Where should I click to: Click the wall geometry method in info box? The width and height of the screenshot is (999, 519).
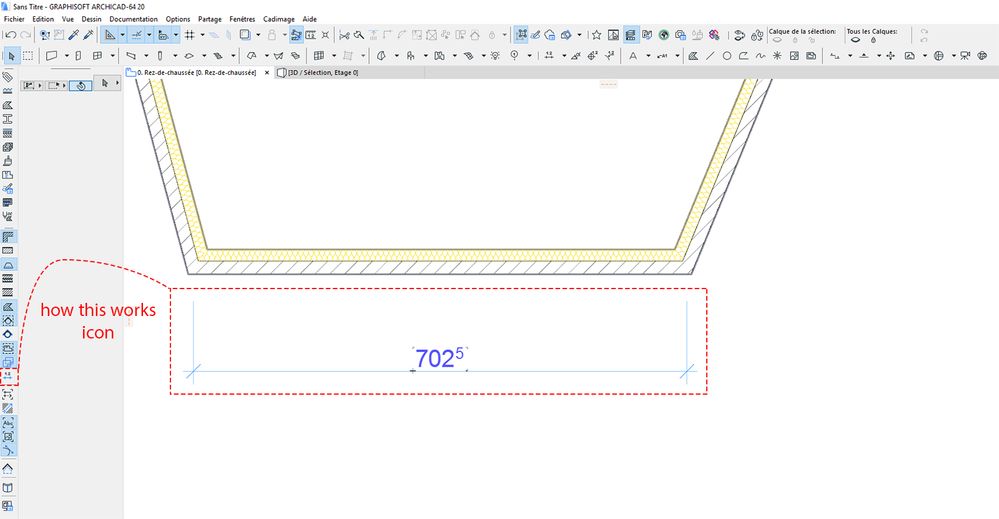(31, 85)
